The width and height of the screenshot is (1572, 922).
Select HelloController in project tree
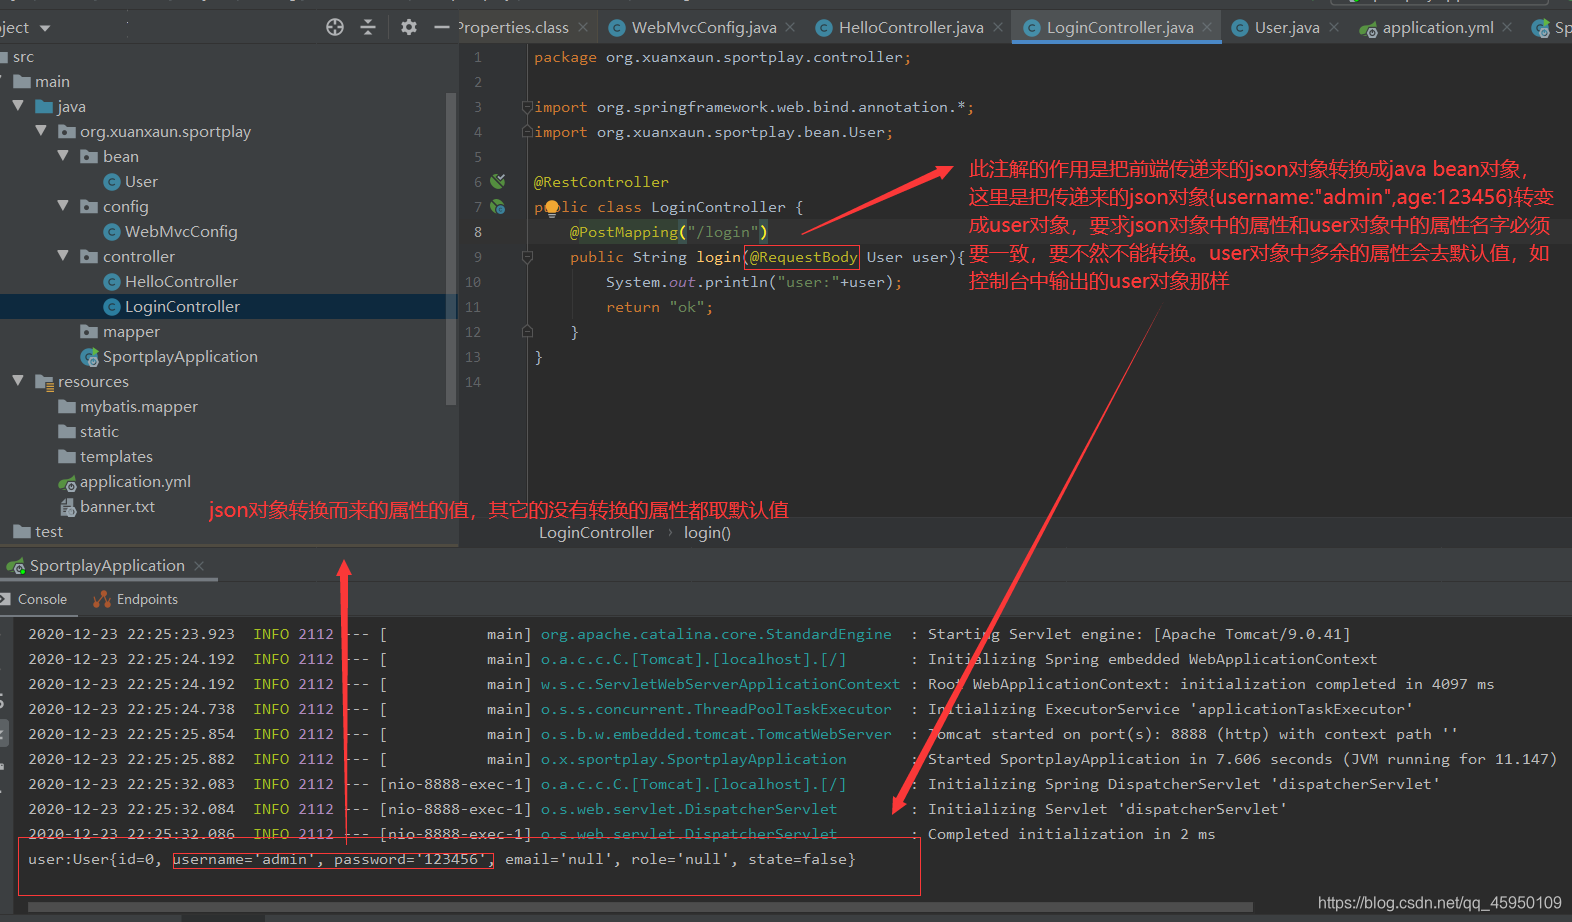181,282
